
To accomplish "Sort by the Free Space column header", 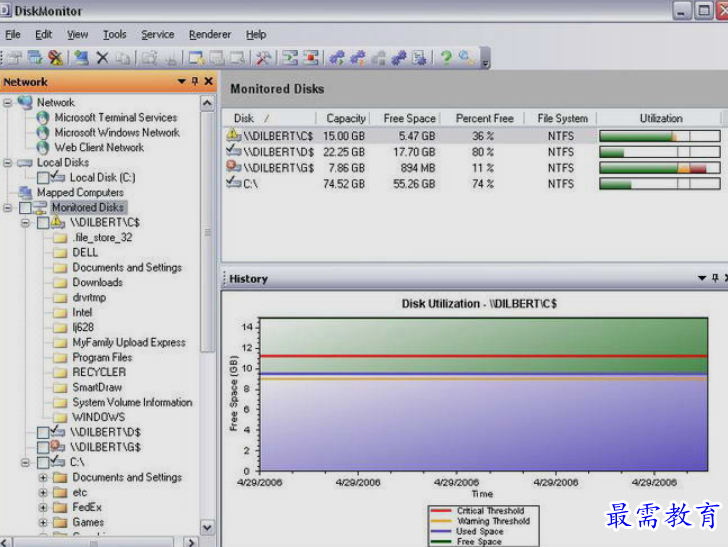I will (x=405, y=118).
